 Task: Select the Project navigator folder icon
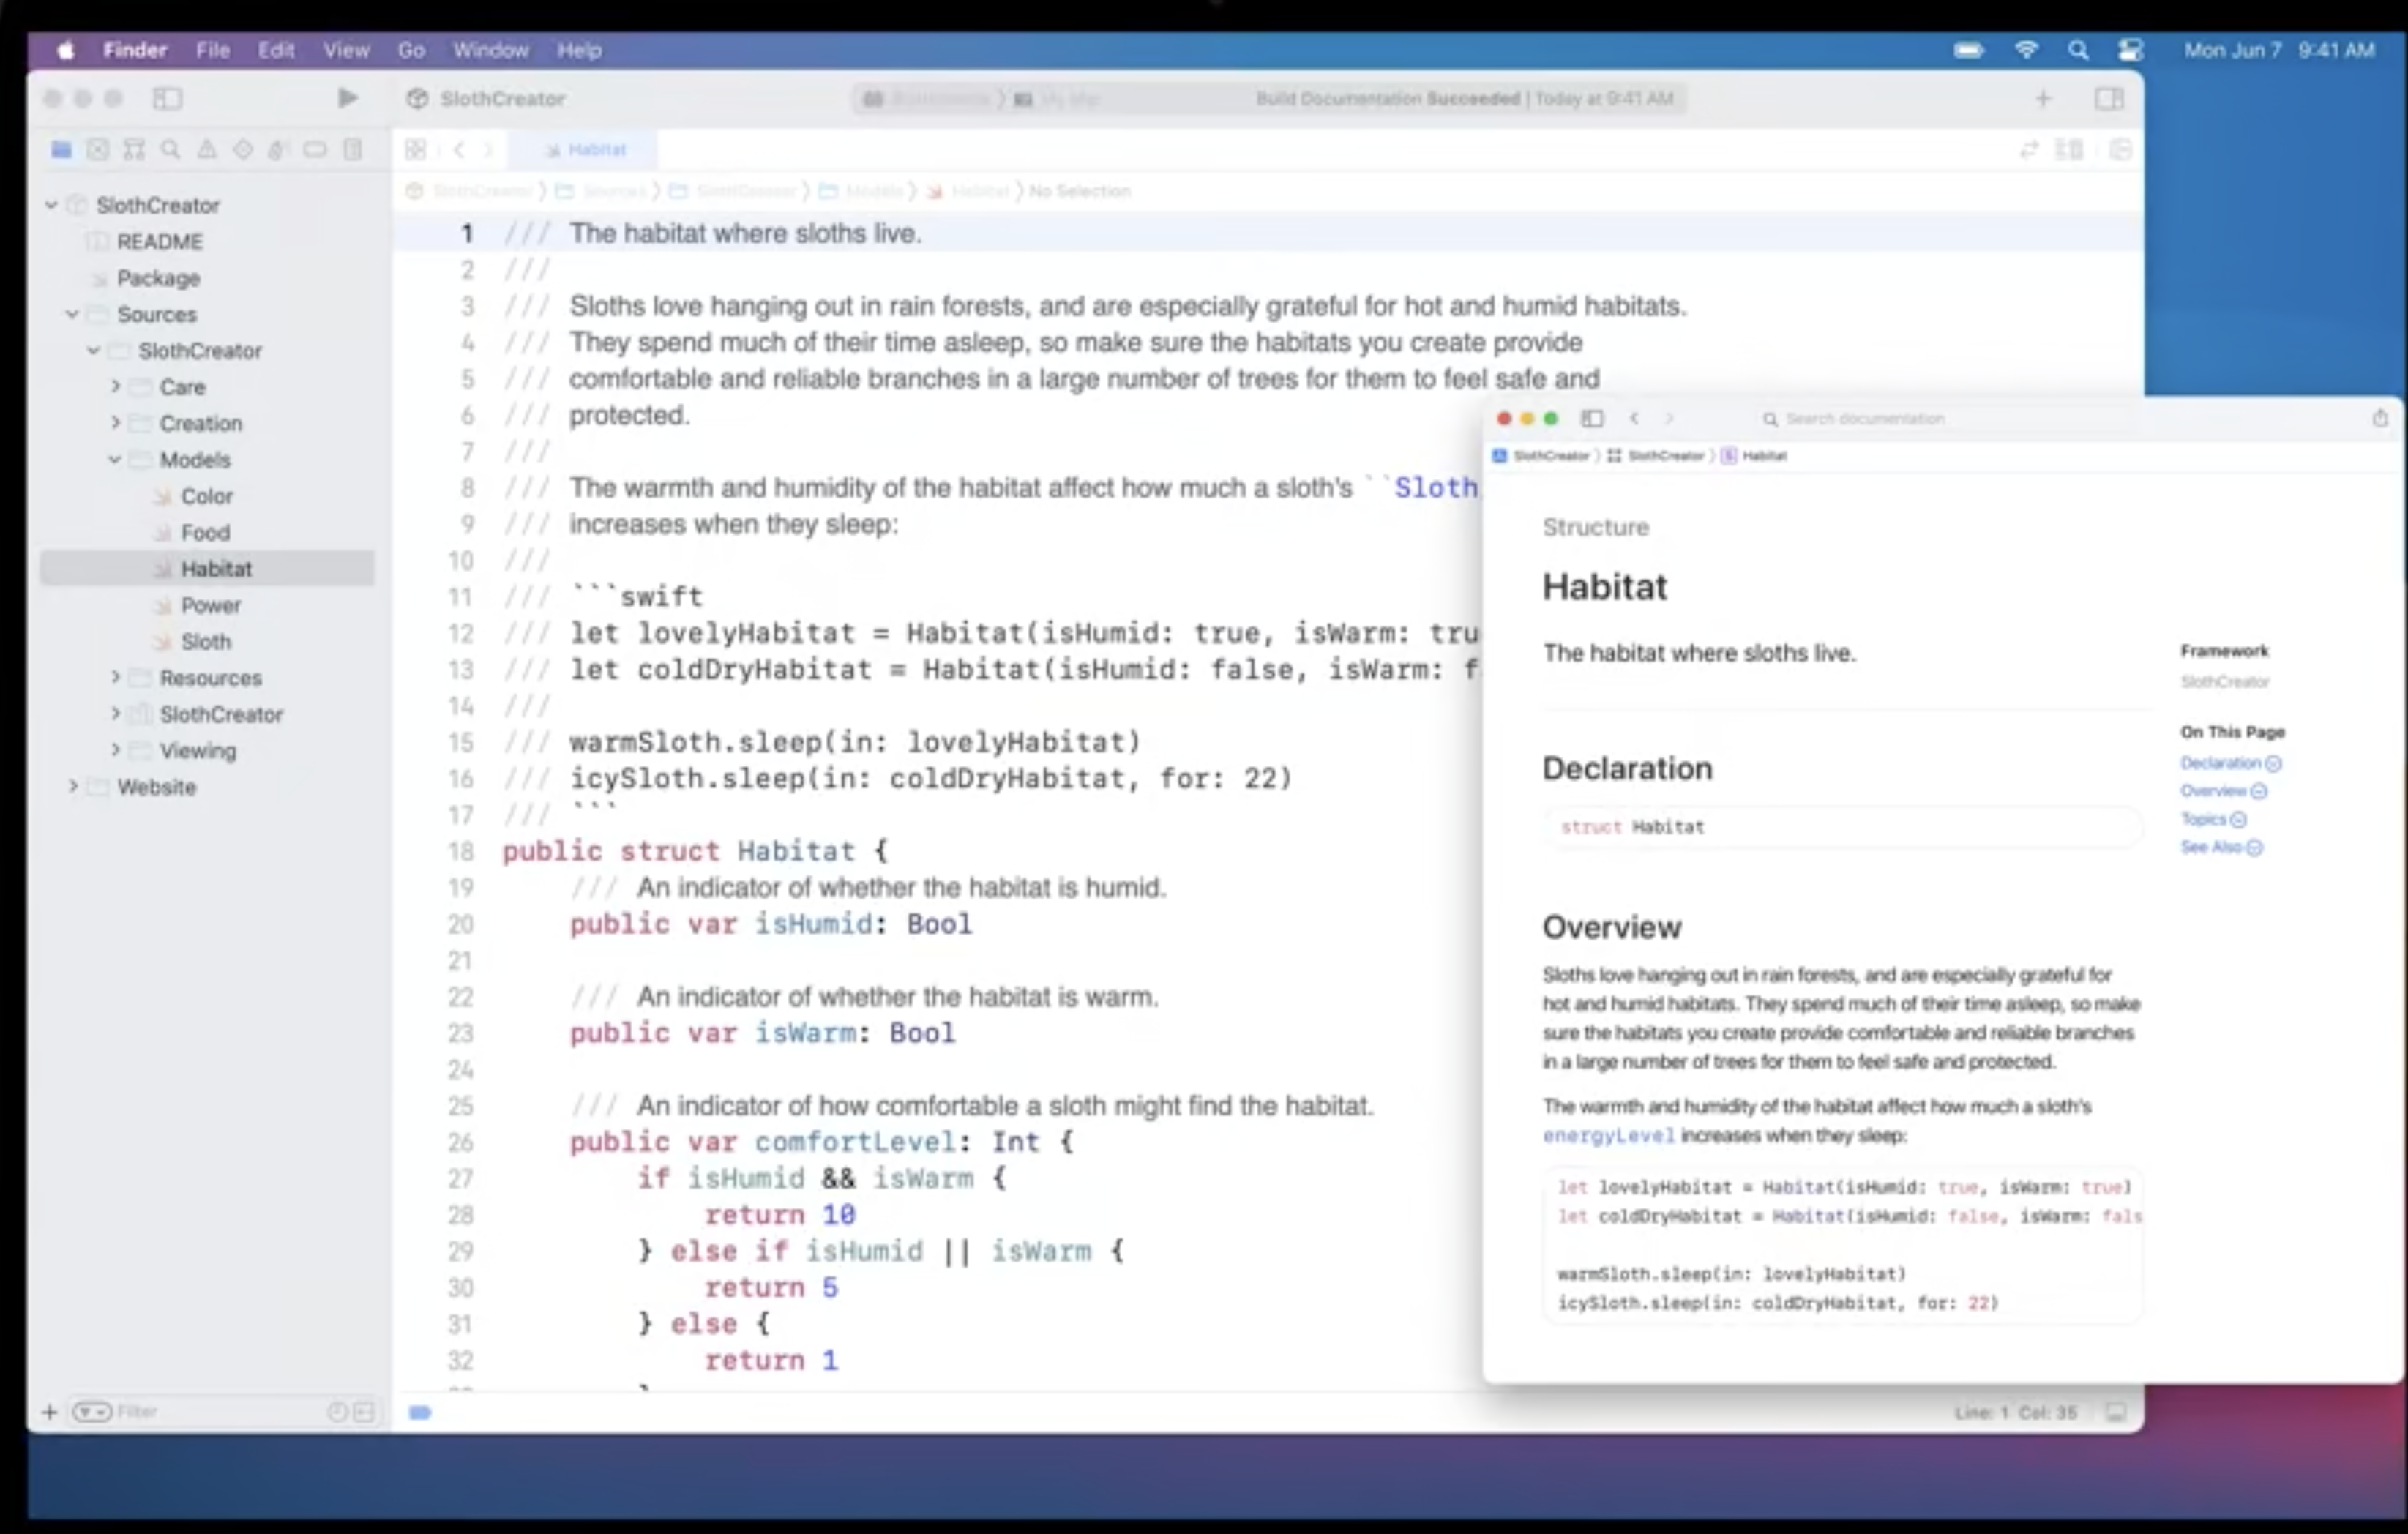[61, 150]
